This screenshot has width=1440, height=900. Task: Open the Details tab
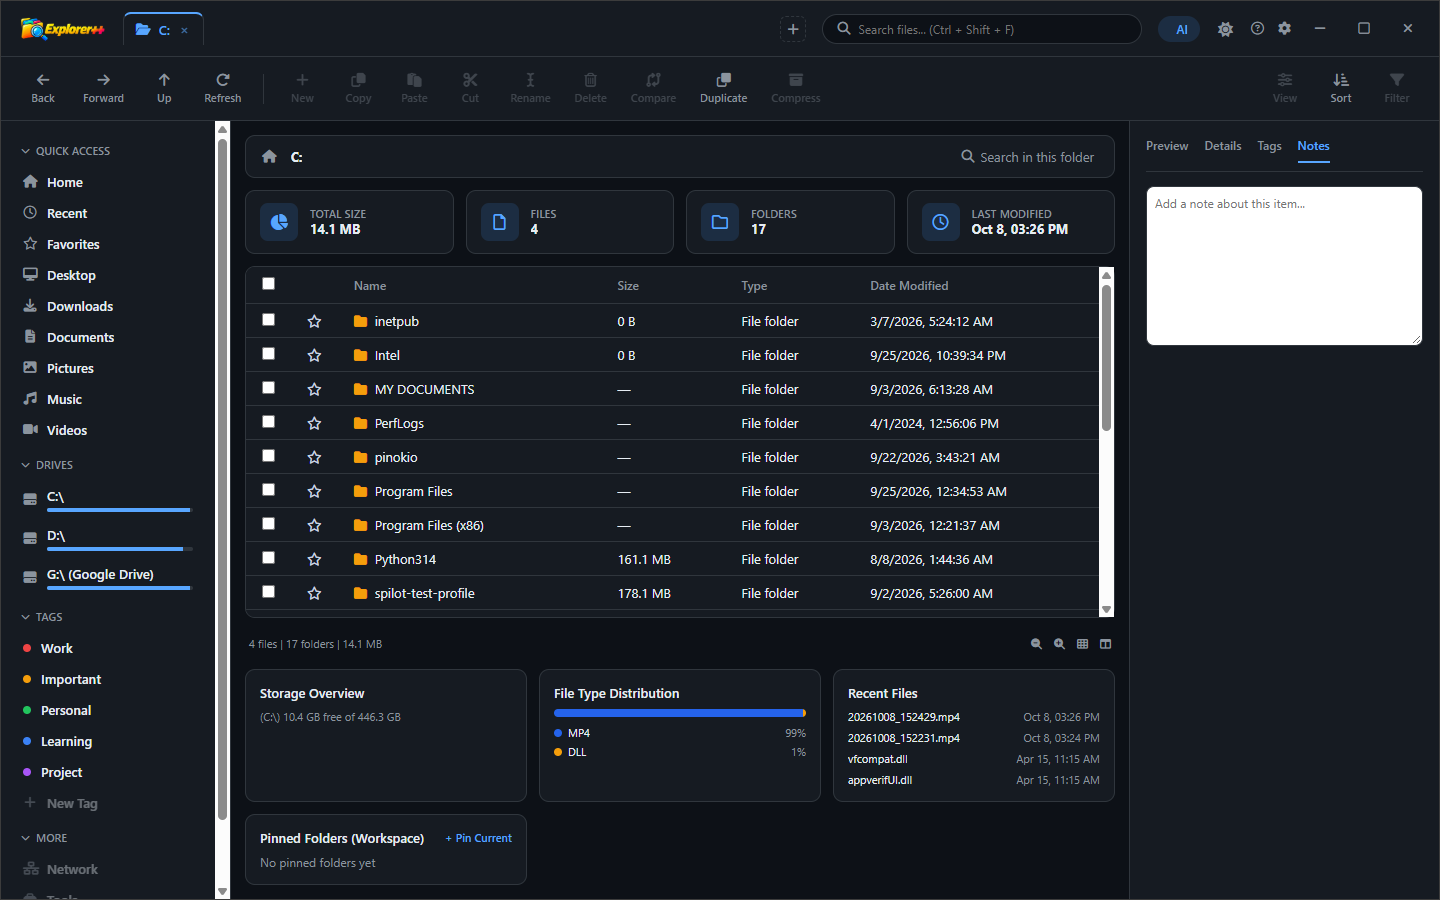click(x=1223, y=146)
